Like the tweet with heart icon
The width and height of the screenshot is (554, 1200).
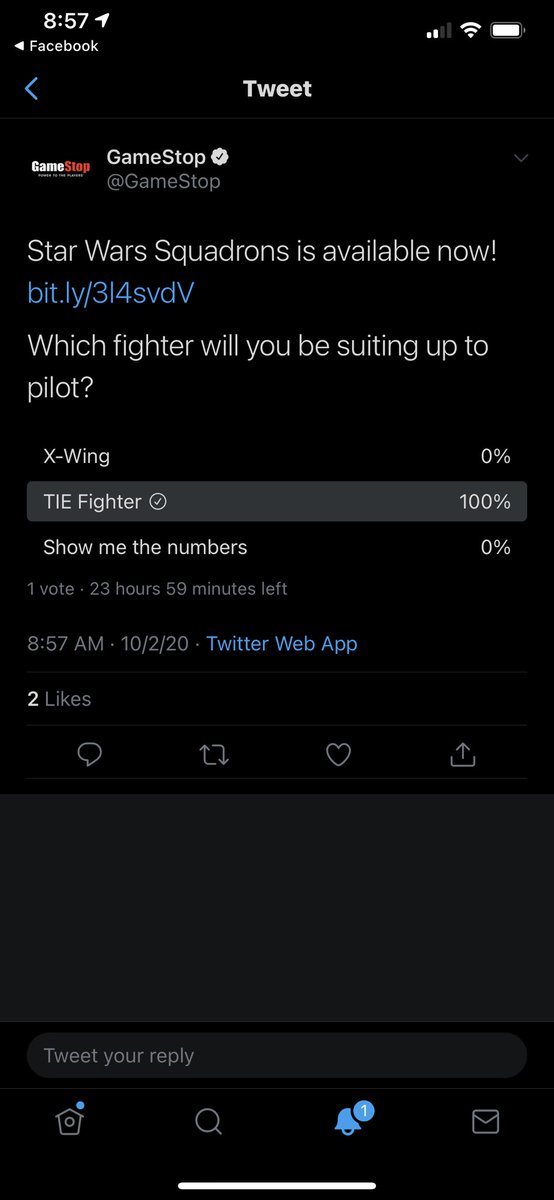(339, 755)
